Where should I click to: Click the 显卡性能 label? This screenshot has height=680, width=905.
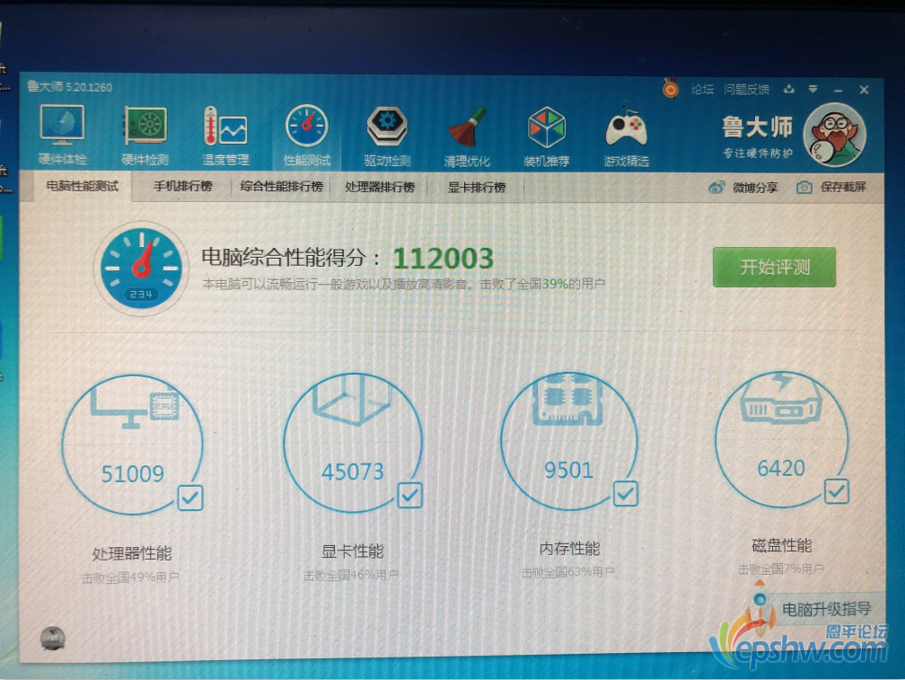[352, 551]
